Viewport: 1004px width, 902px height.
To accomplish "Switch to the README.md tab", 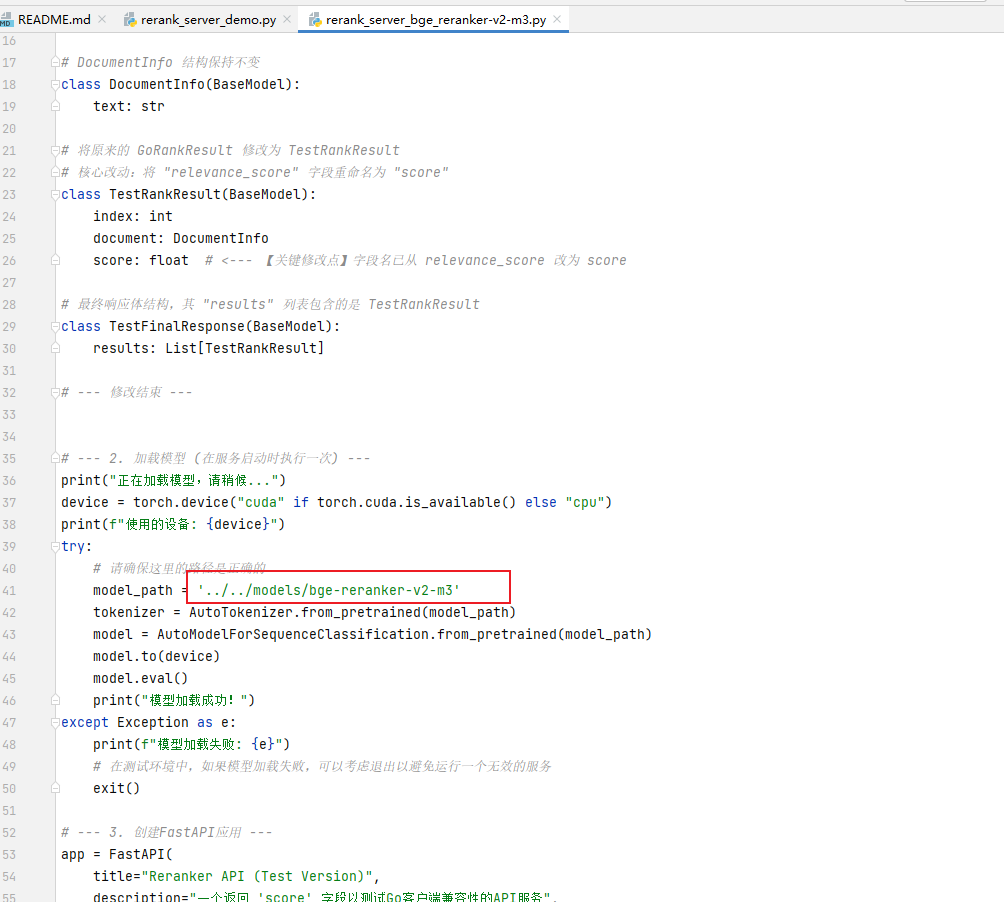I will click(54, 20).
